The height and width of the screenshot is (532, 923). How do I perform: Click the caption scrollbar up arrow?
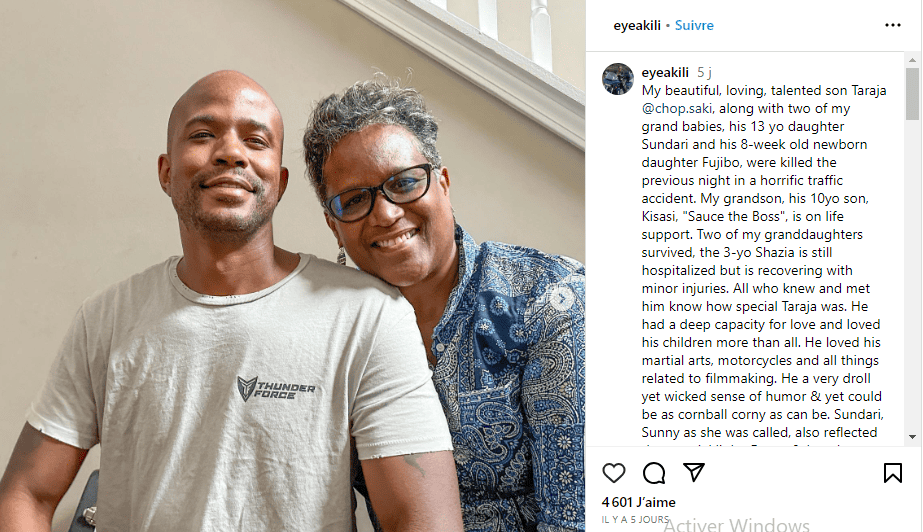[912, 60]
